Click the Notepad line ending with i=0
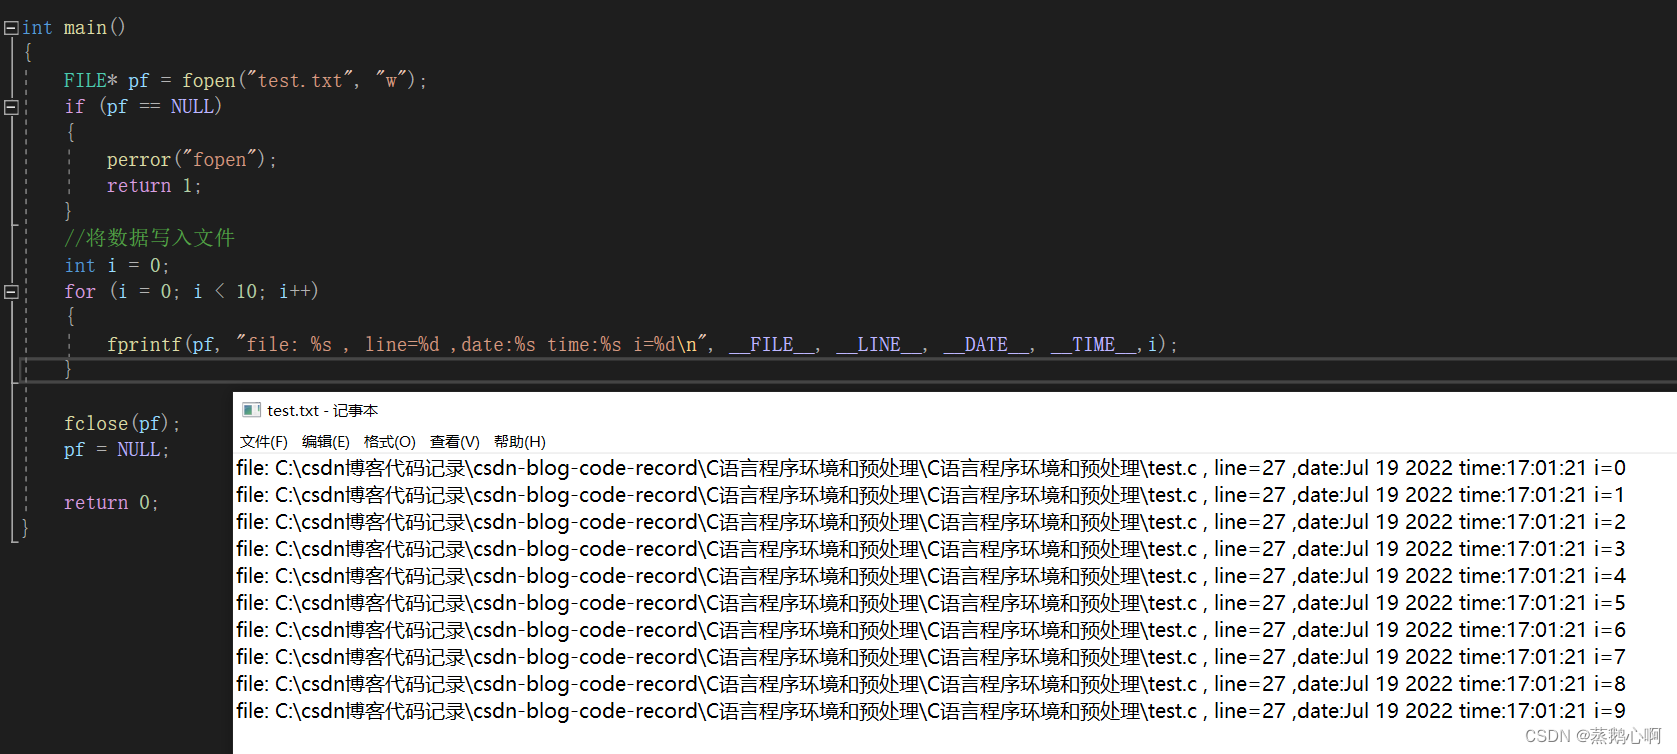Image resolution: width=1677 pixels, height=754 pixels. click(931, 468)
